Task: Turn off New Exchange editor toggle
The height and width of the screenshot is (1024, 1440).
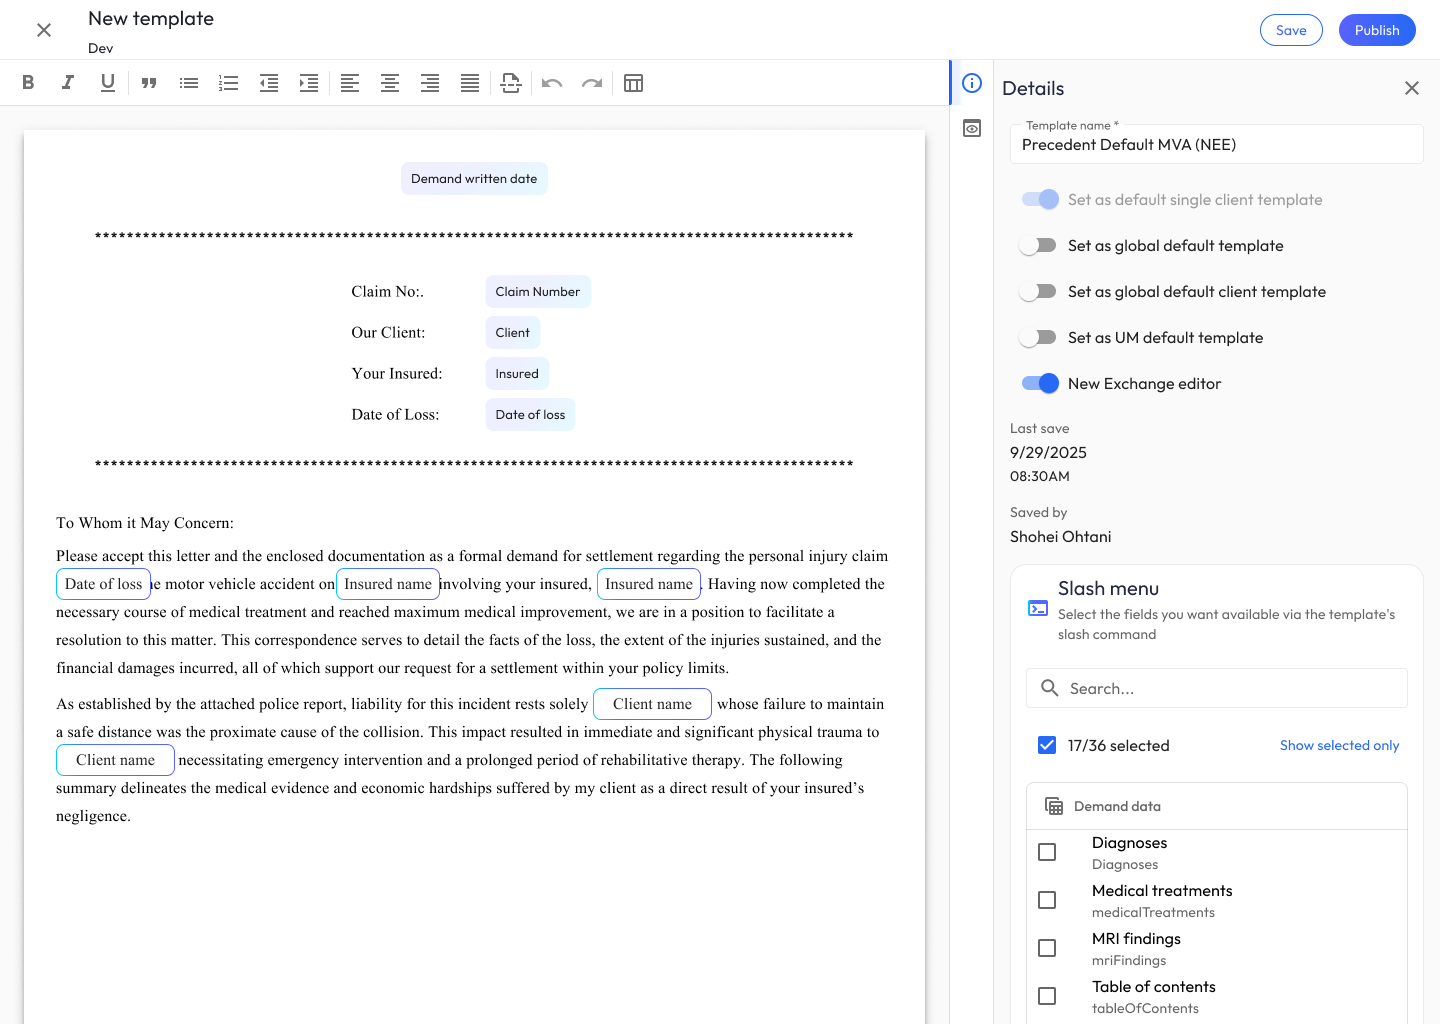Action: [1040, 384]
